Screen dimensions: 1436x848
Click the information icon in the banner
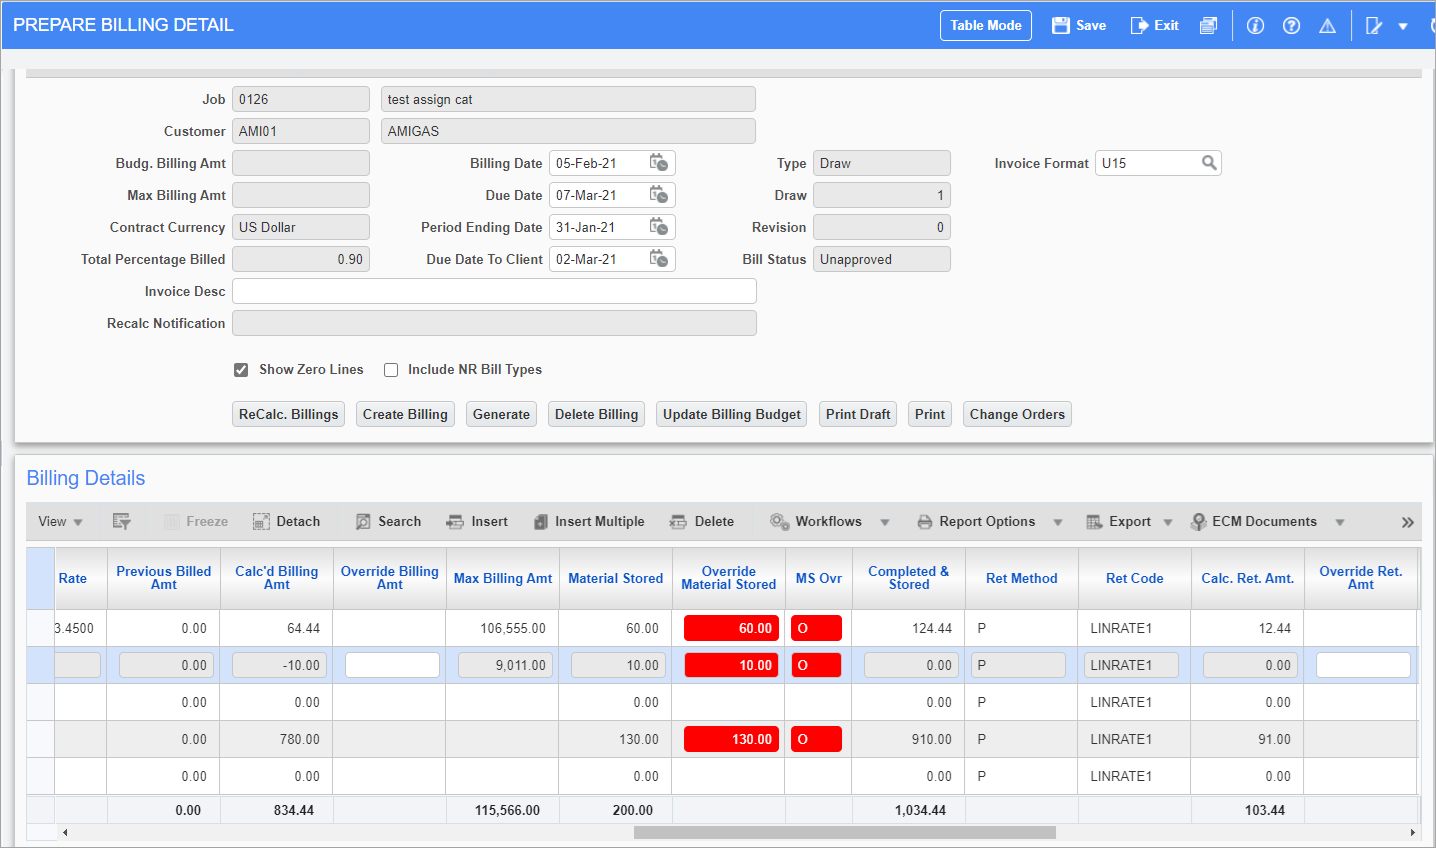(1255, 25)
